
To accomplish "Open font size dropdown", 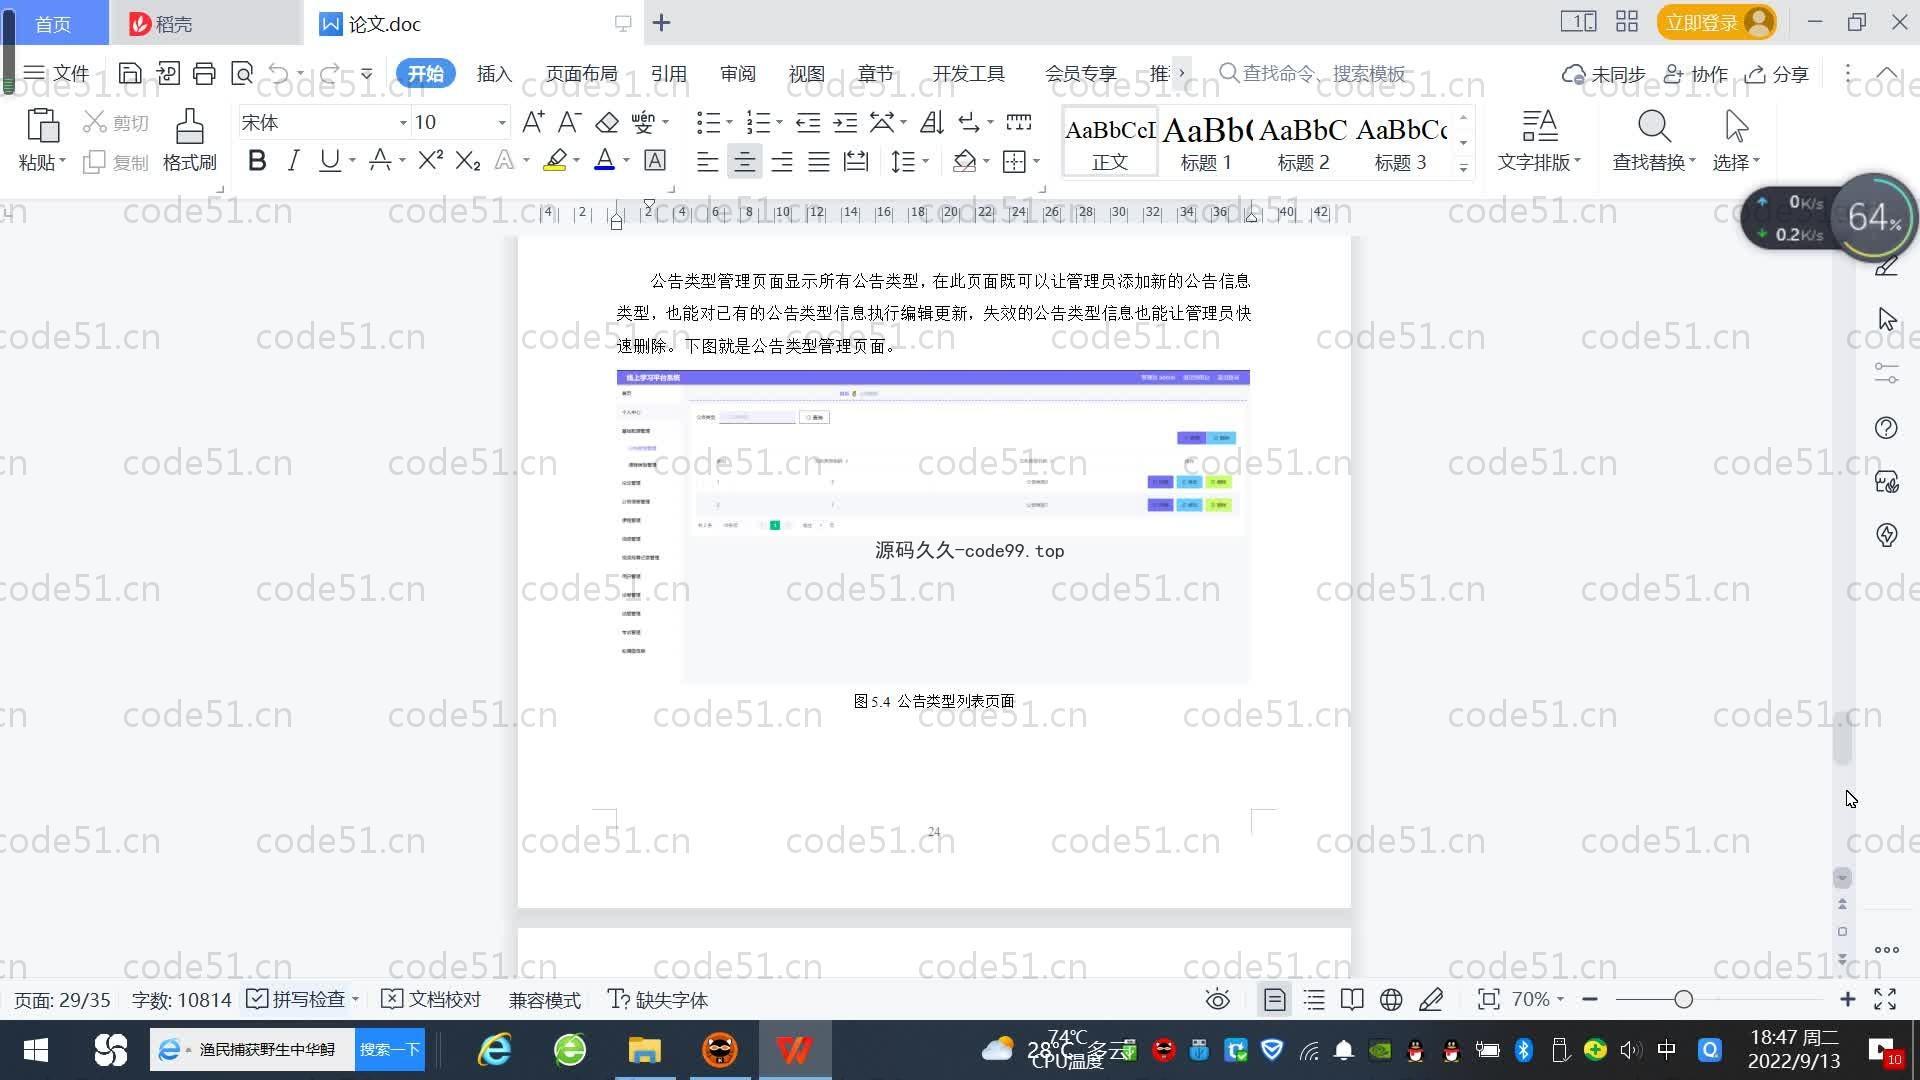I will pos(501,123).
